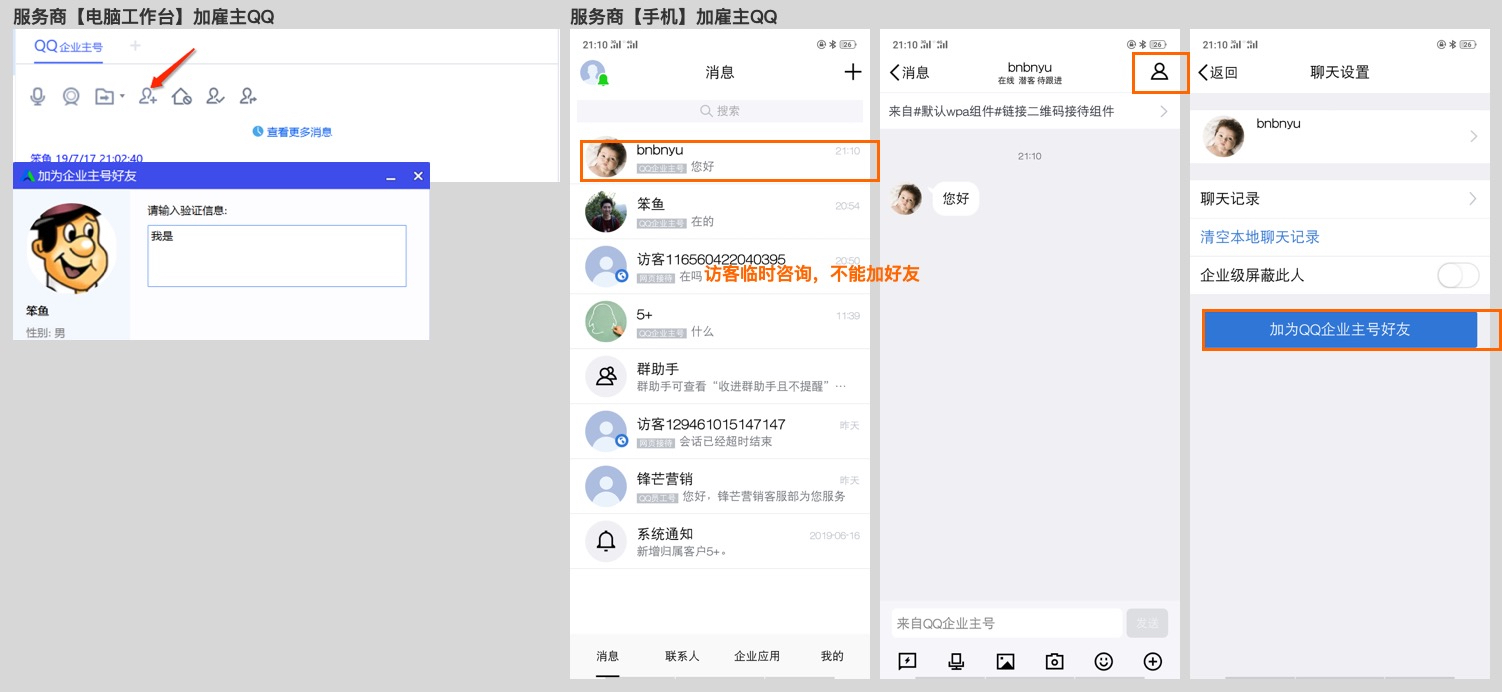The height and width of the screenshot is (692, 1502).
Task: Tap the computer monitor icon in chat toolbar
Action: pos(956,662)
